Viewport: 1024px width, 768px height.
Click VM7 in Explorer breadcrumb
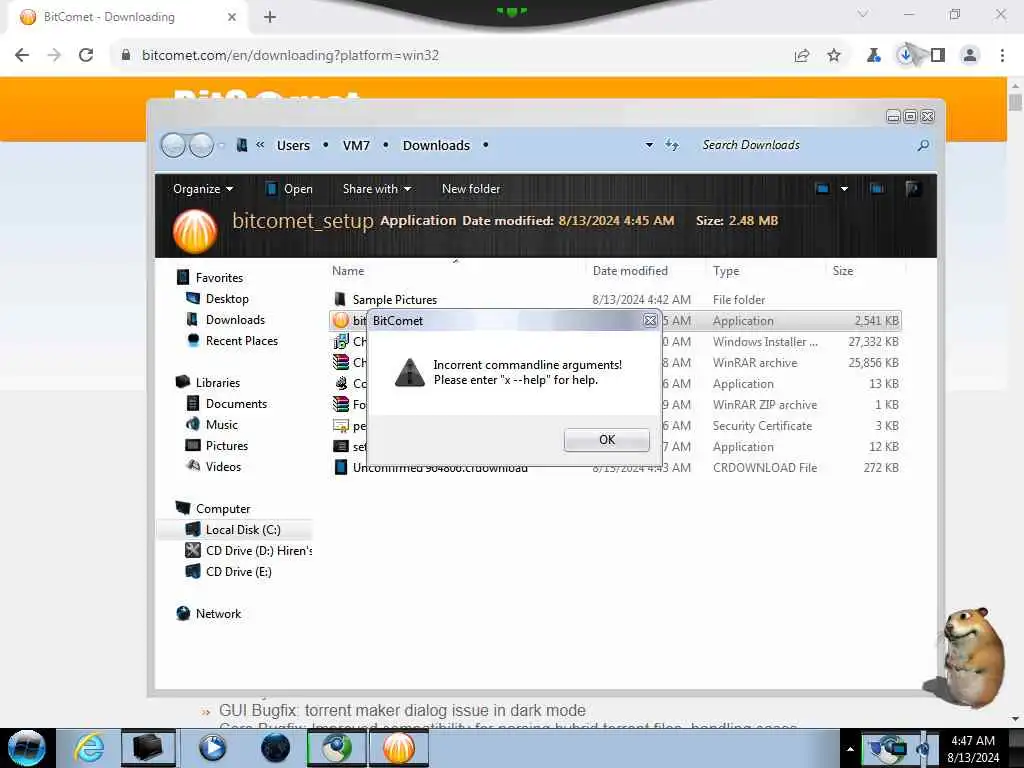pyautogui.click(x=356, y=145)
